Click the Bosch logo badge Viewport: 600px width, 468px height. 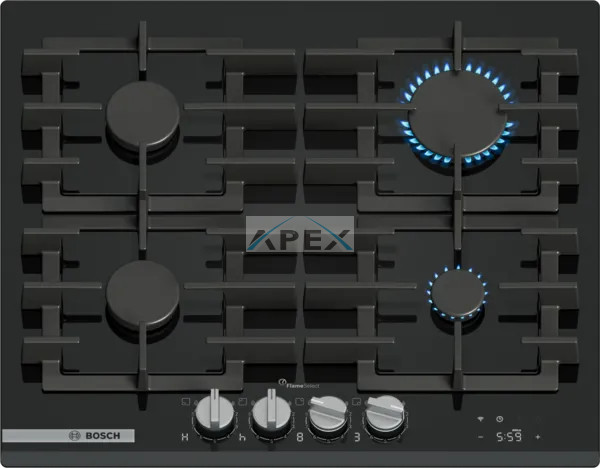pyautogui.click(x=68, y=436)
